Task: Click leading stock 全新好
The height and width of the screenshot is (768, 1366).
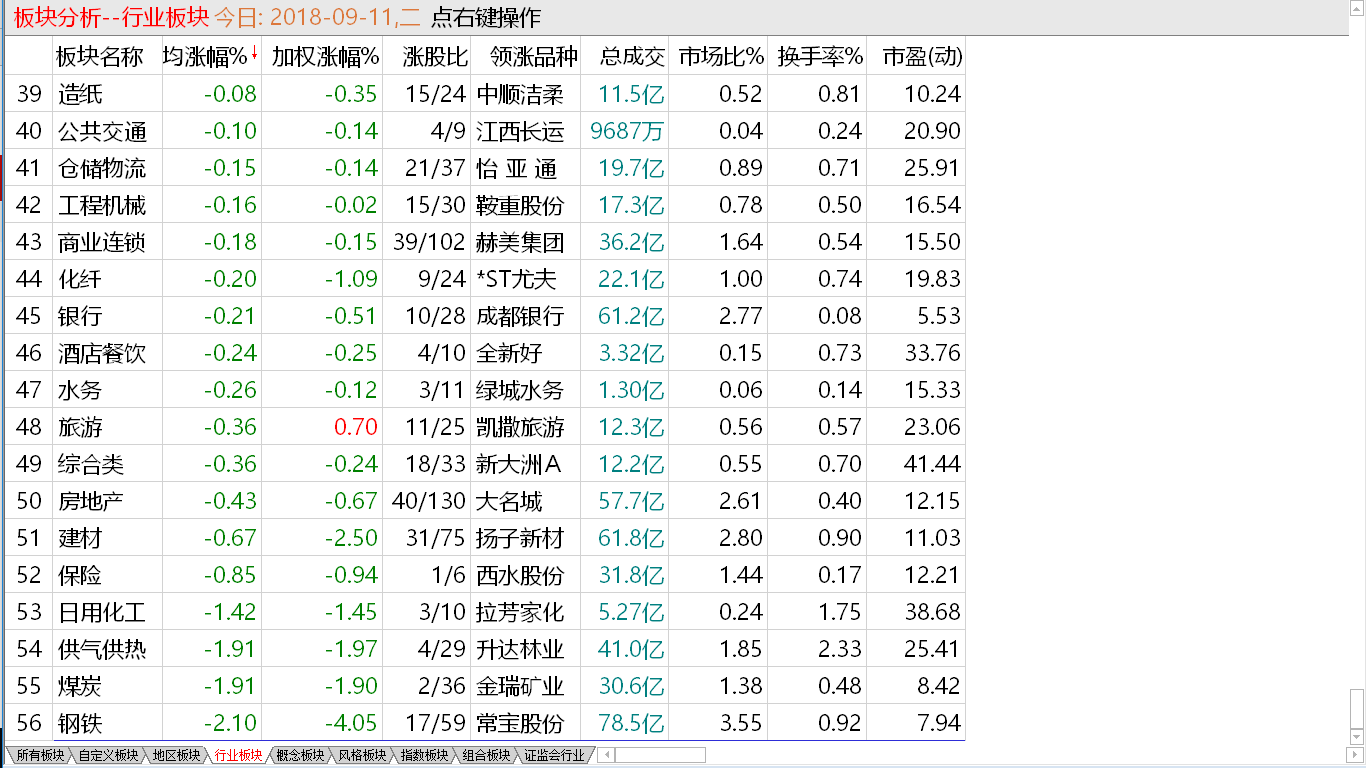Action: (x=509, y=353)
